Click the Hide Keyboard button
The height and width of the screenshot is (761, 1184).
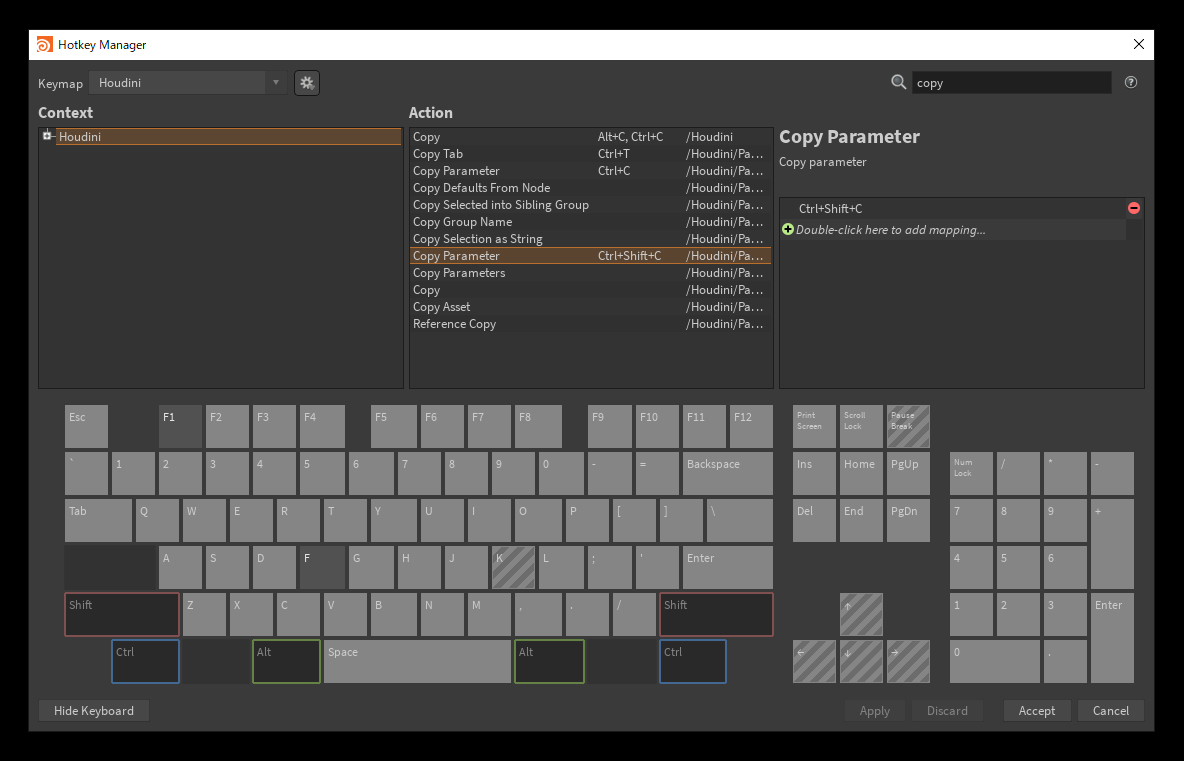pos(94,710)
